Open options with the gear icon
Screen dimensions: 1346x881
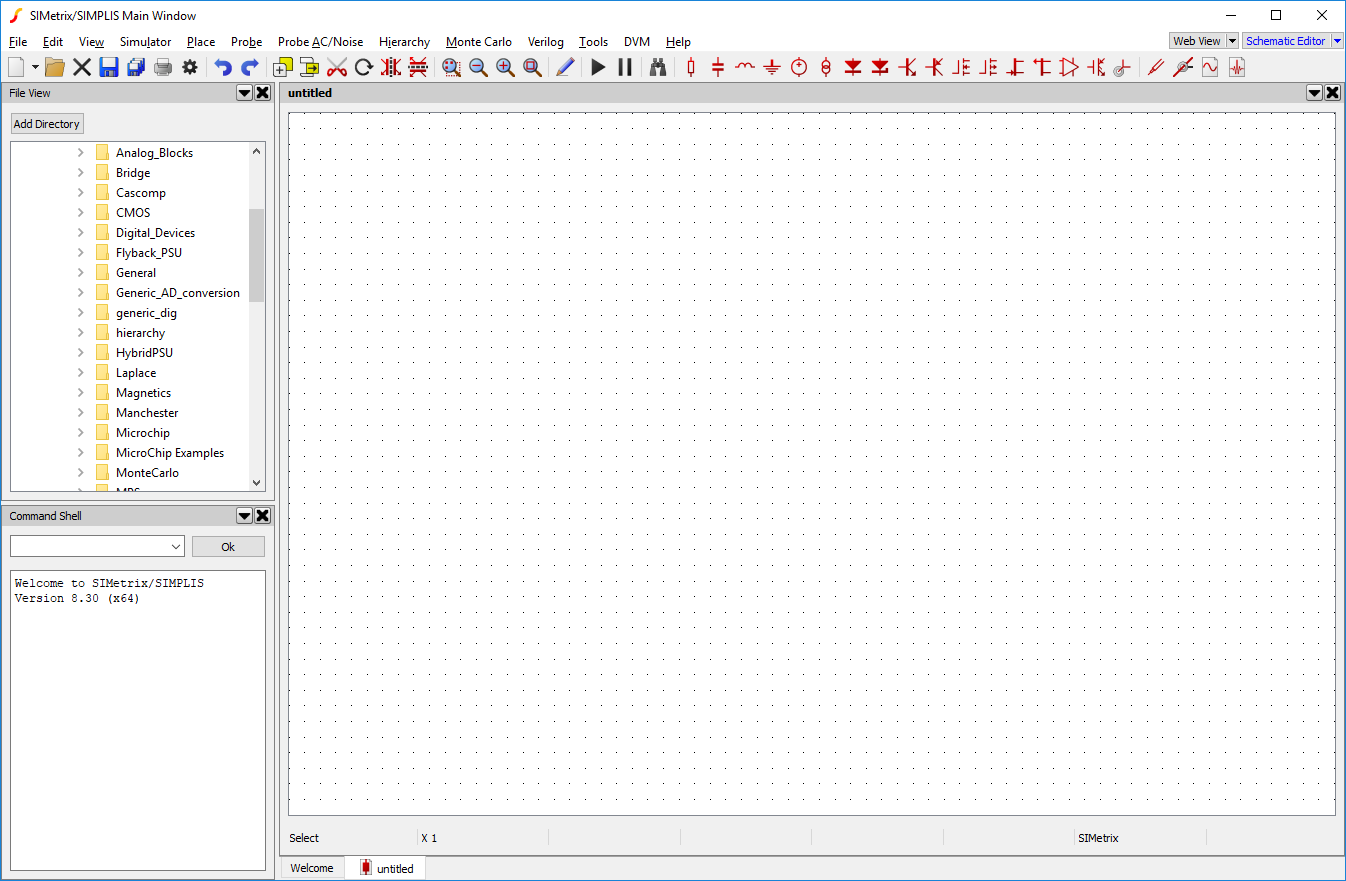pyautogui.click(x=189, y=67)
